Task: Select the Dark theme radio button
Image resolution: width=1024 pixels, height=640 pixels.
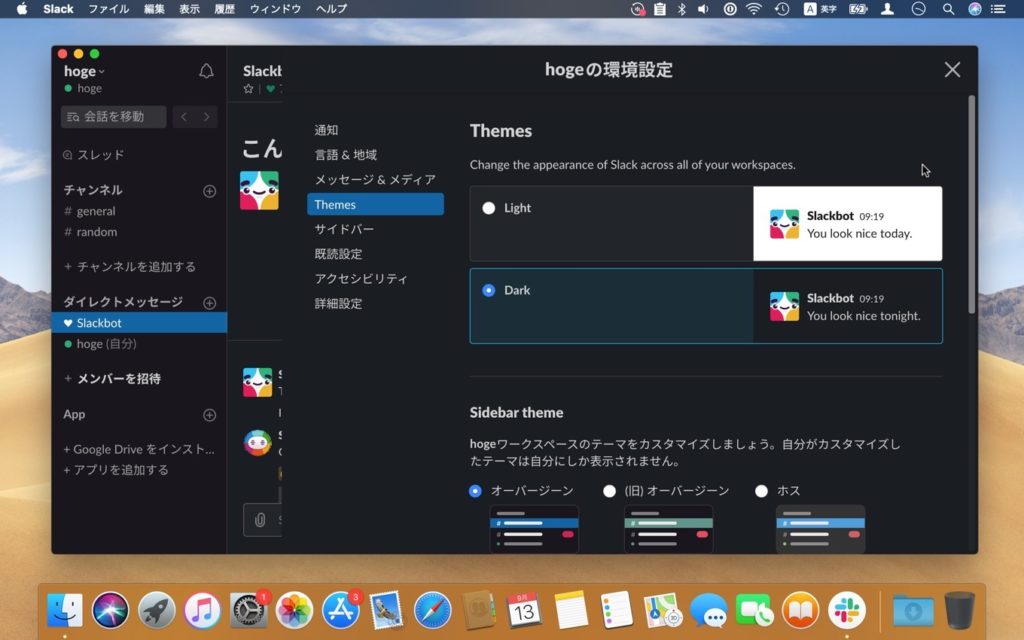Action: pos(488,290)
